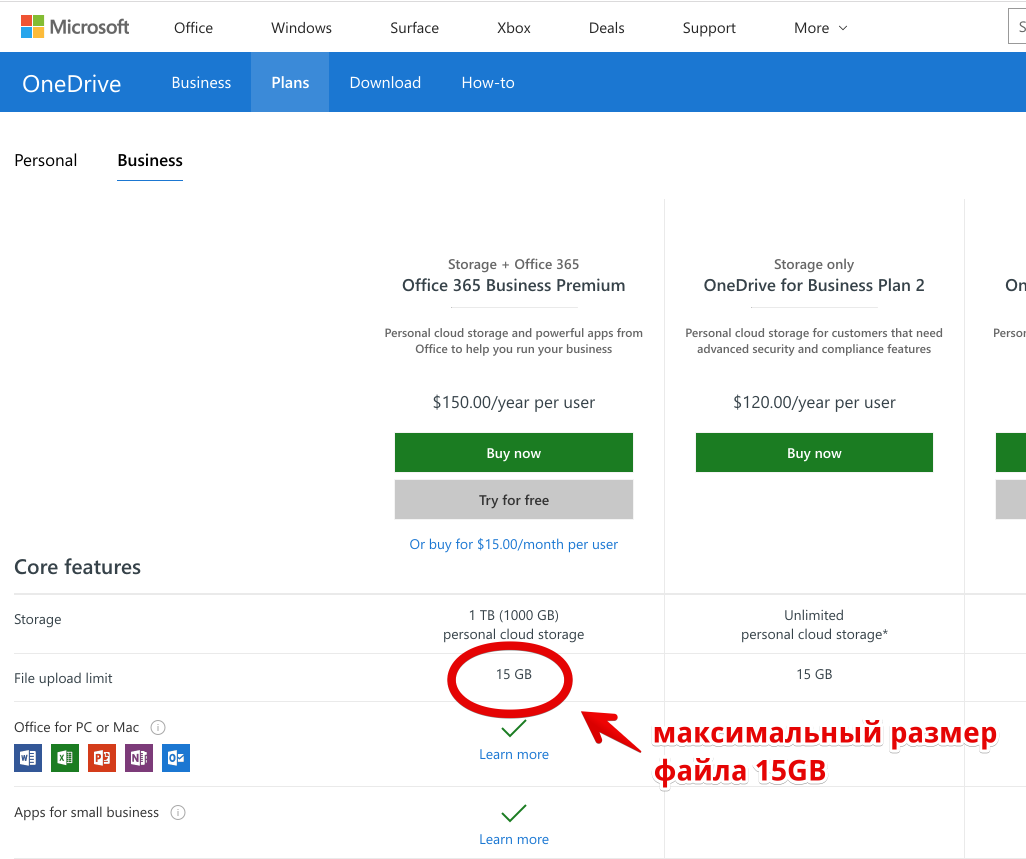This screenshot has height=859, width=1026.
Task: Click Try for free
Action: 513,499
